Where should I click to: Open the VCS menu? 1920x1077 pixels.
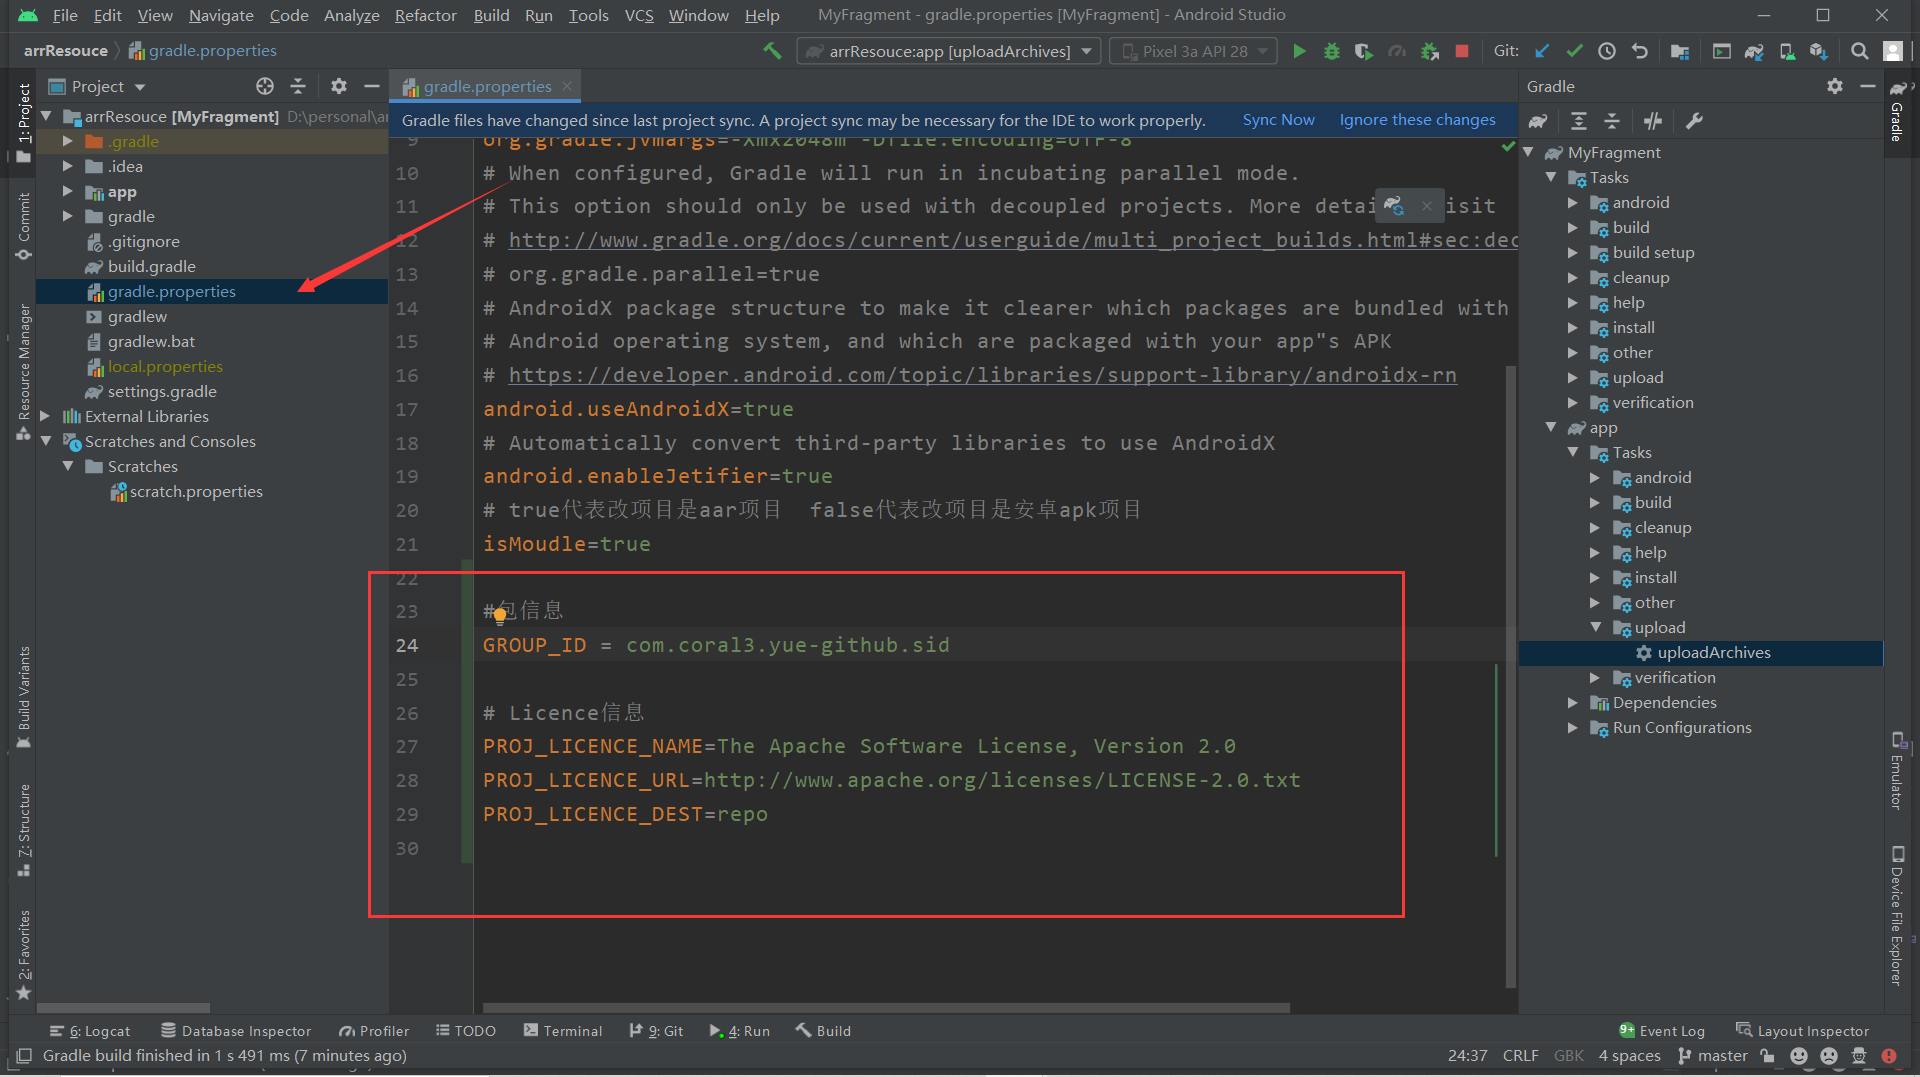point(639,15)
